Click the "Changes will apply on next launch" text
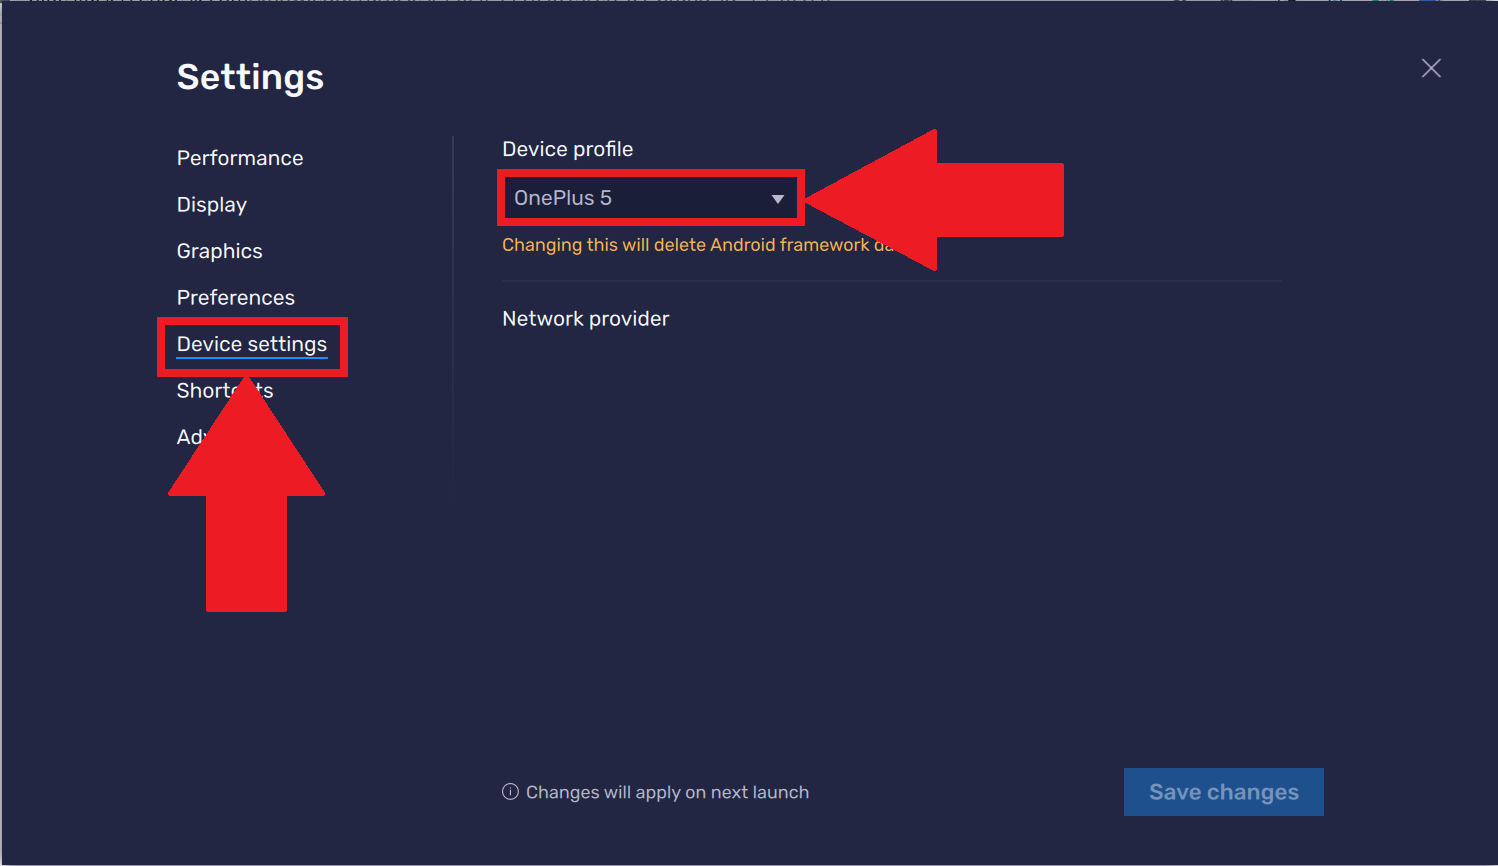 coord(668,792)
